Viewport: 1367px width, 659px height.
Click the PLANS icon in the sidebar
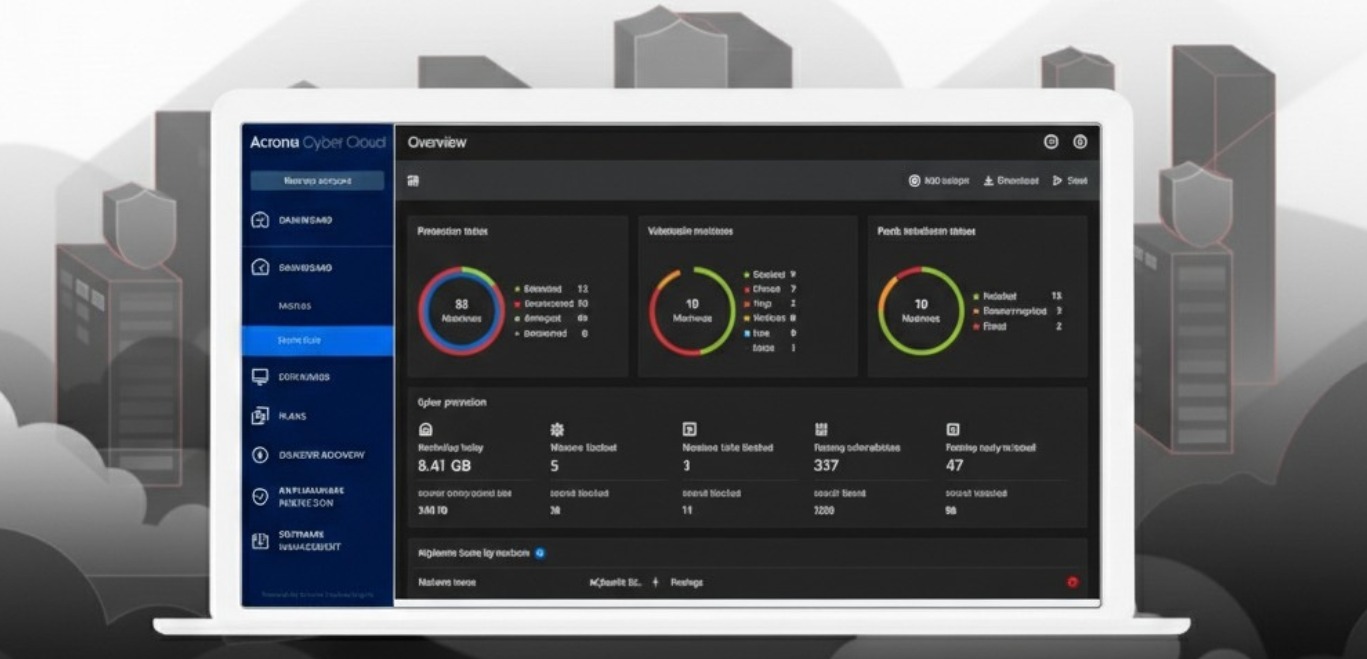point(260,415)
